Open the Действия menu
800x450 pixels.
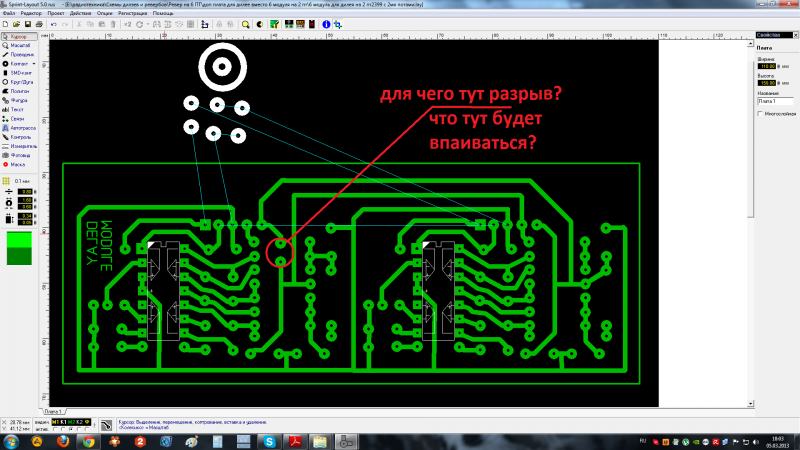coord(80,13)
